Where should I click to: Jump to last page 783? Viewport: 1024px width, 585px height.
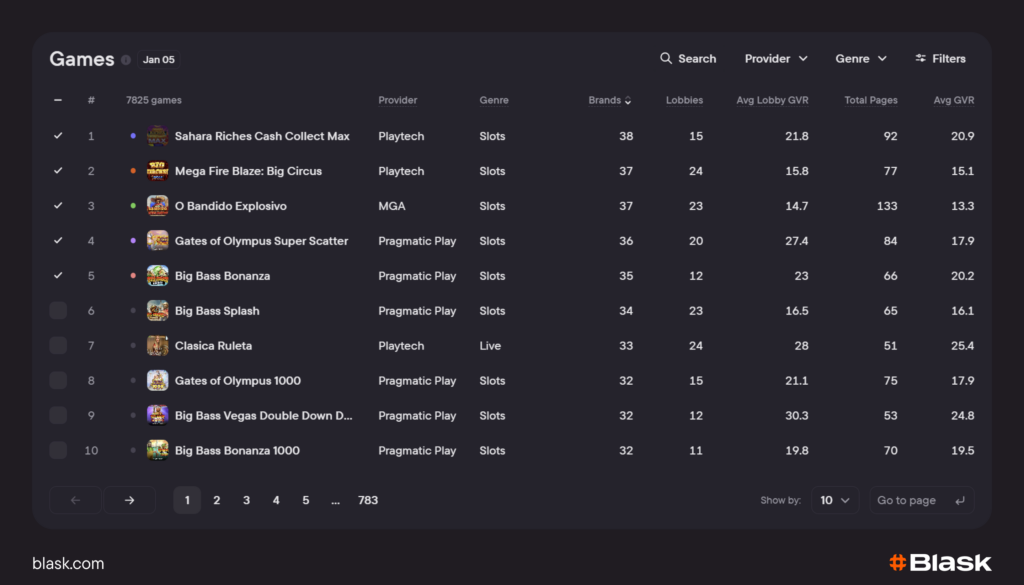(368, 500)
